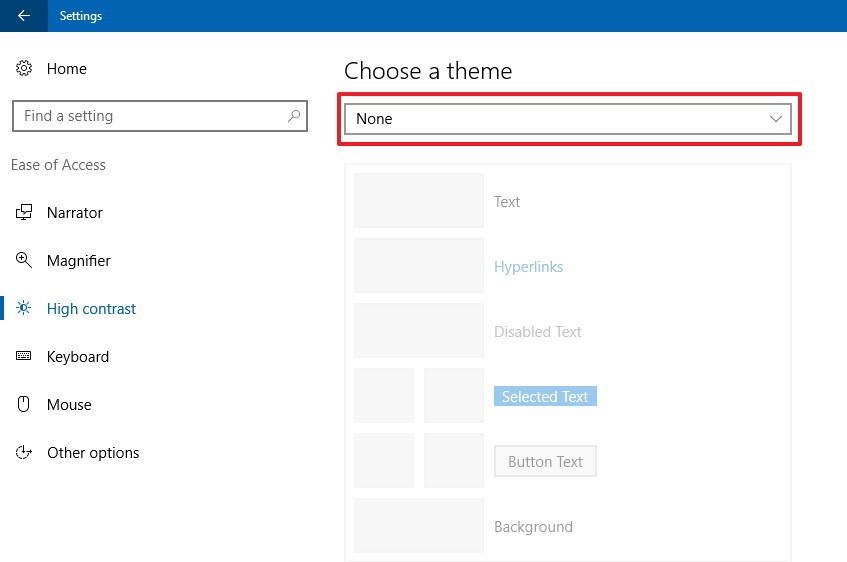This screenshot has height=562, width=847.
Task: Go to Other options page
Action: pyautogui.click(x=93, y=453)
